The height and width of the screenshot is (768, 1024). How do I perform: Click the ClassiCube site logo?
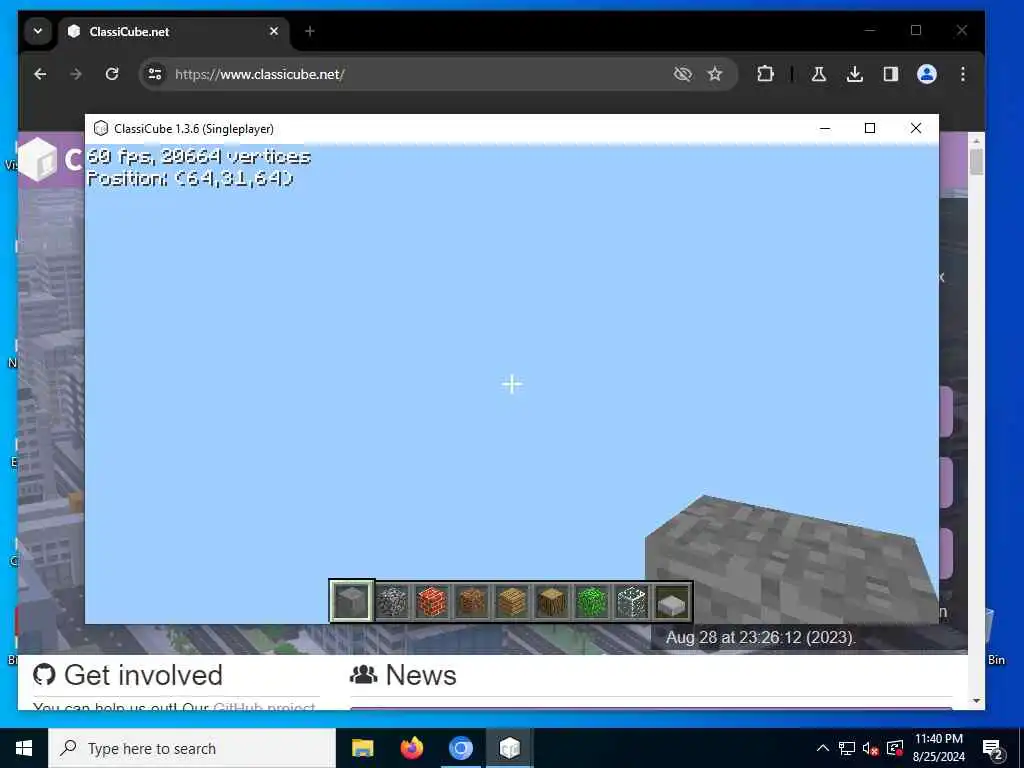(x=38, y=159)
